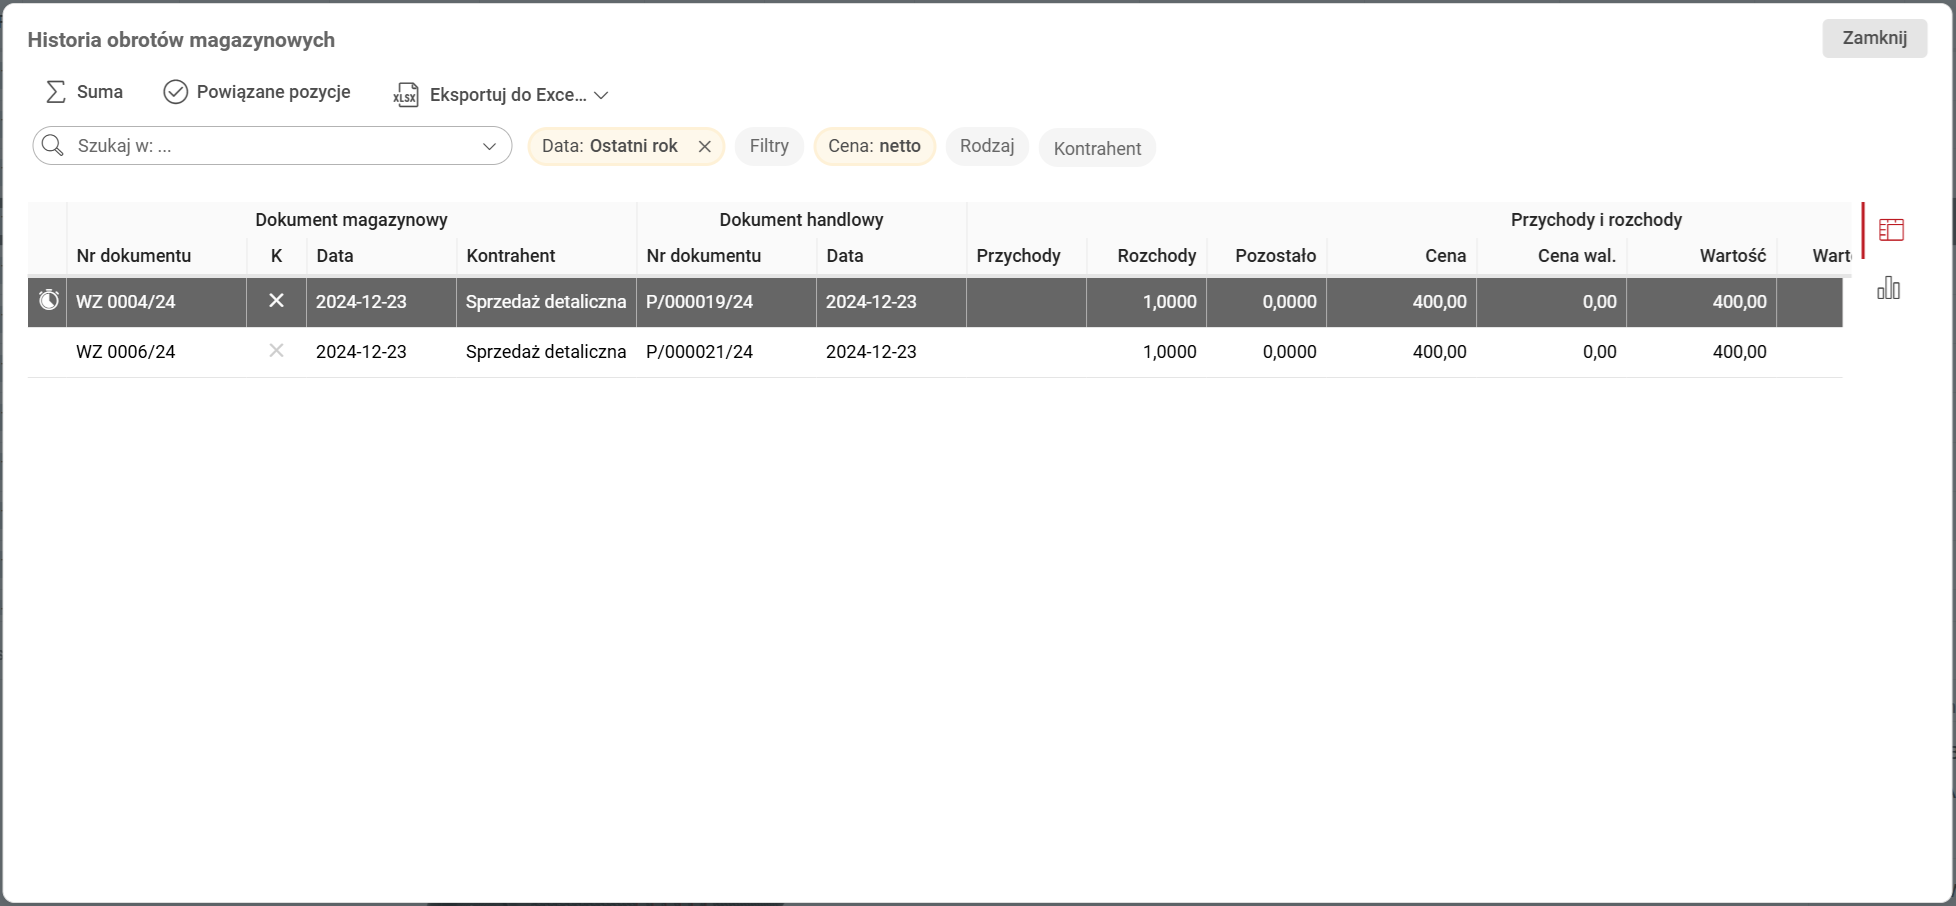1956x906 pixels.
Task: Click into the Szukaj w search field
Action: (270, 146)
